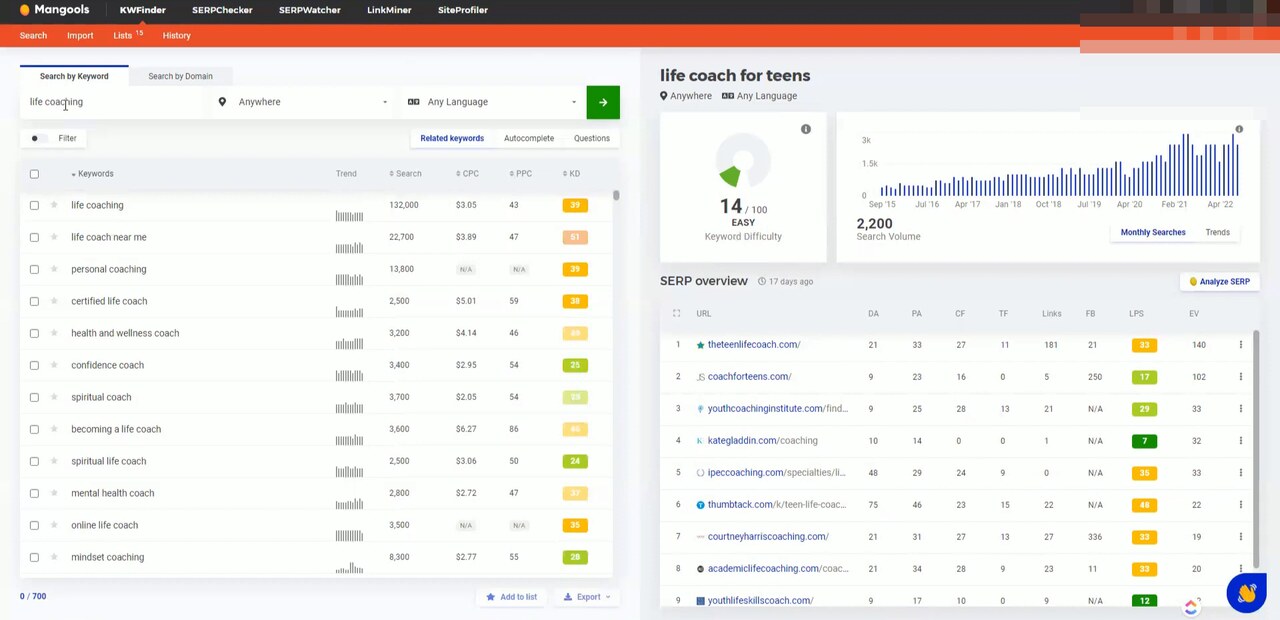Star the 'confidence coach' keyword
Image resolution: width=1280 pixels, height=620 pixels.
click(54, 365)
